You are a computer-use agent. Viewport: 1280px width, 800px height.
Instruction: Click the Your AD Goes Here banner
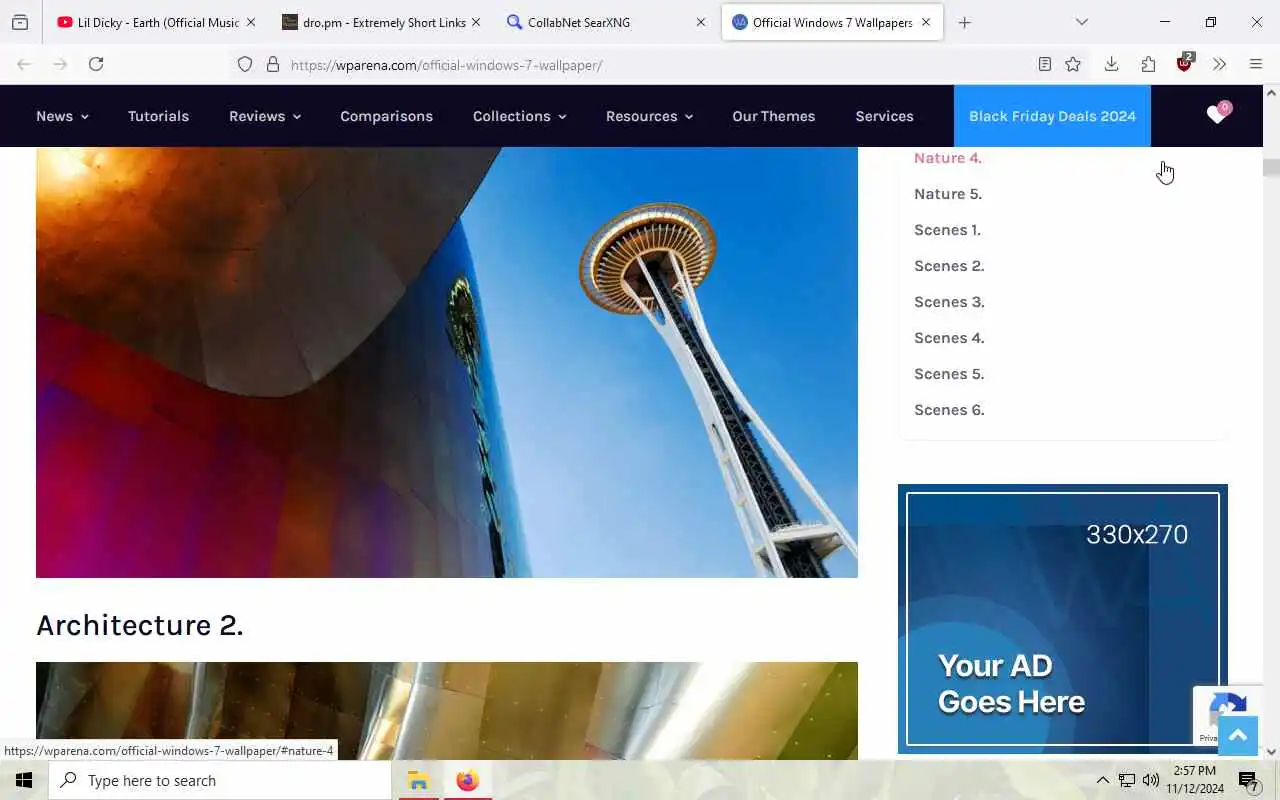(1063, 619)
